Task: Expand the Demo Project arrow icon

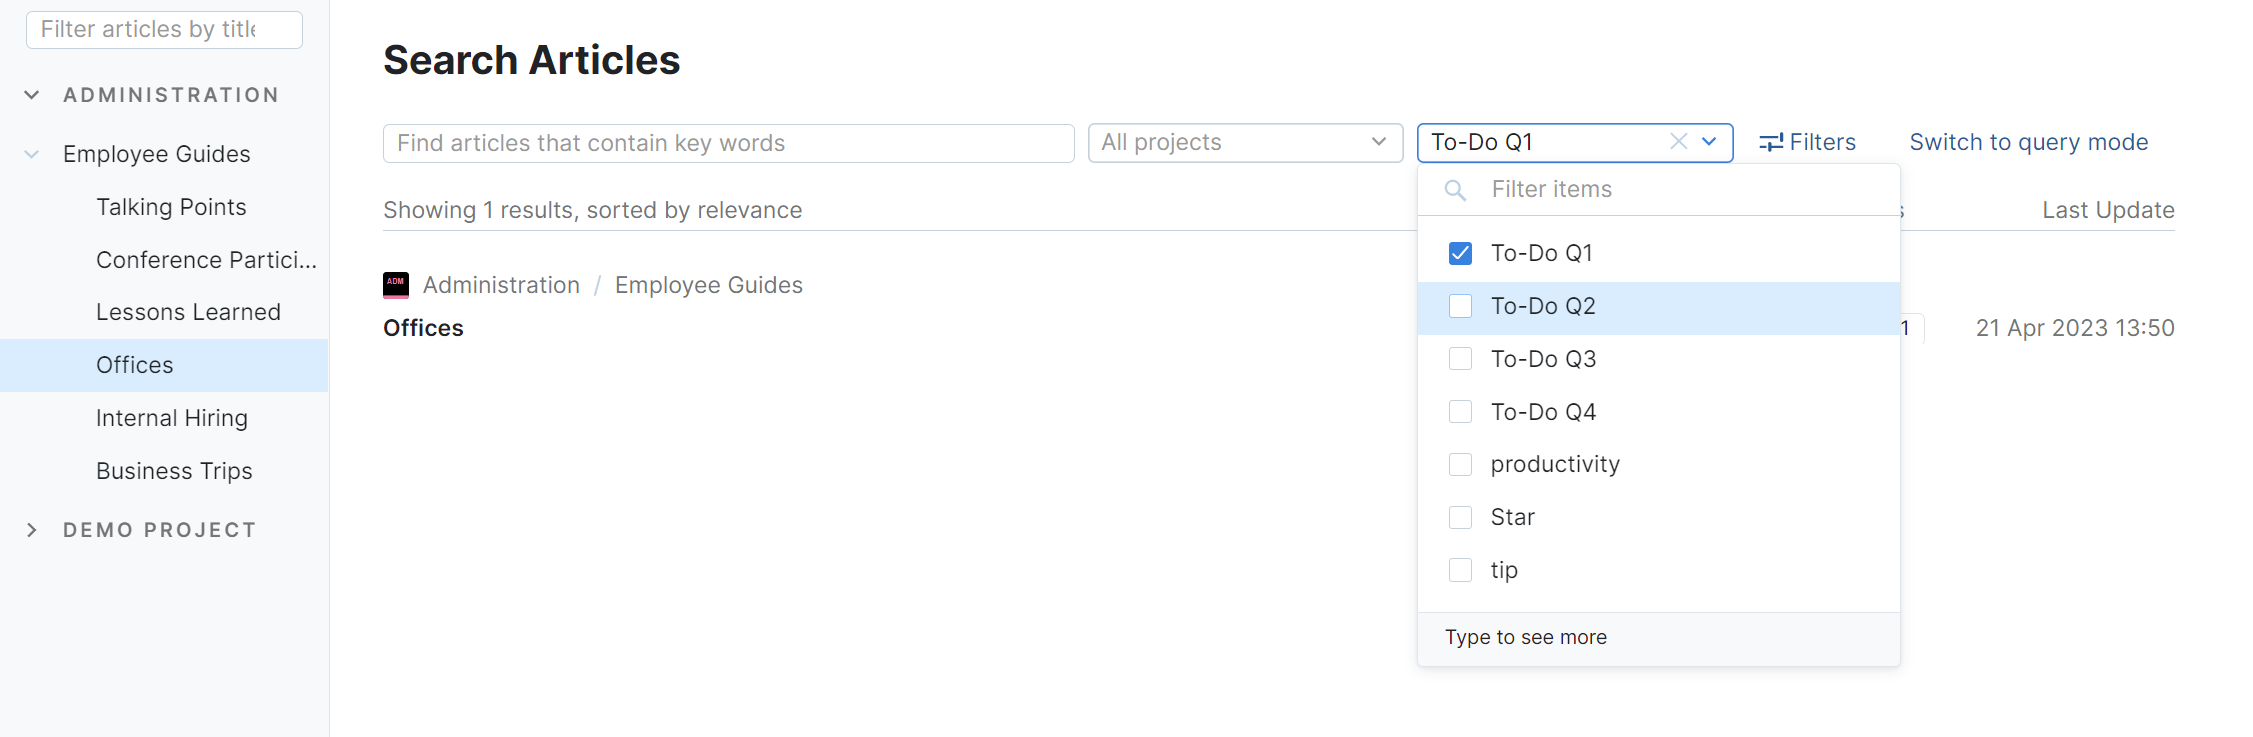Action: coord(33,529)
